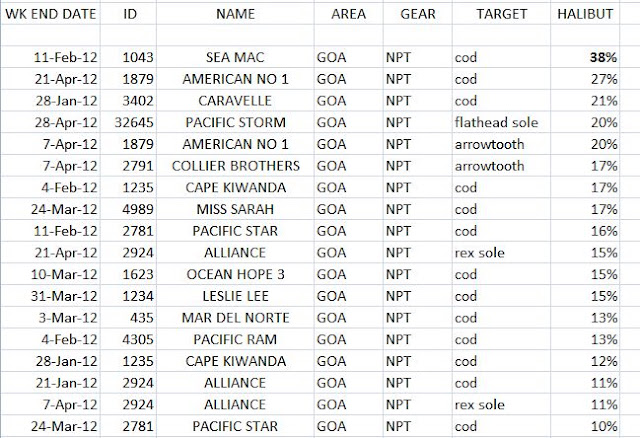The width and height of the screenshot is (640, 438).
Task: Select ID cell 435
Action: coord(129,317)
